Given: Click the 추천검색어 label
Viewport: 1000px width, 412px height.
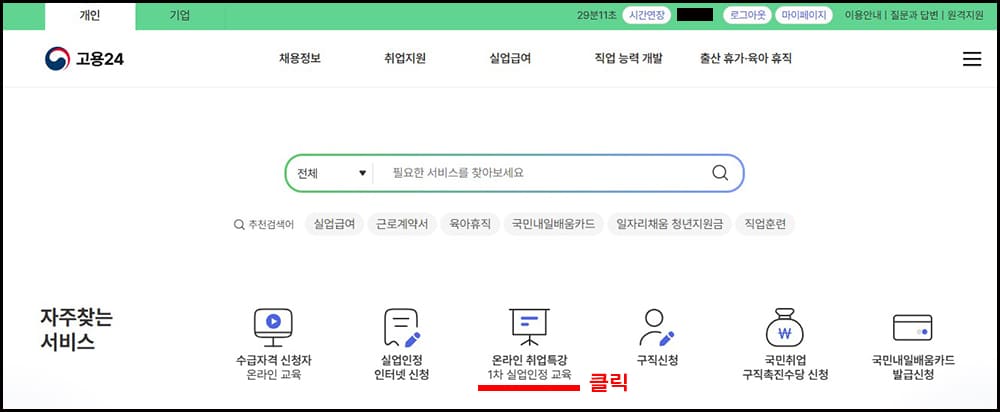Looking at the screenshot, I should [271, 224].
